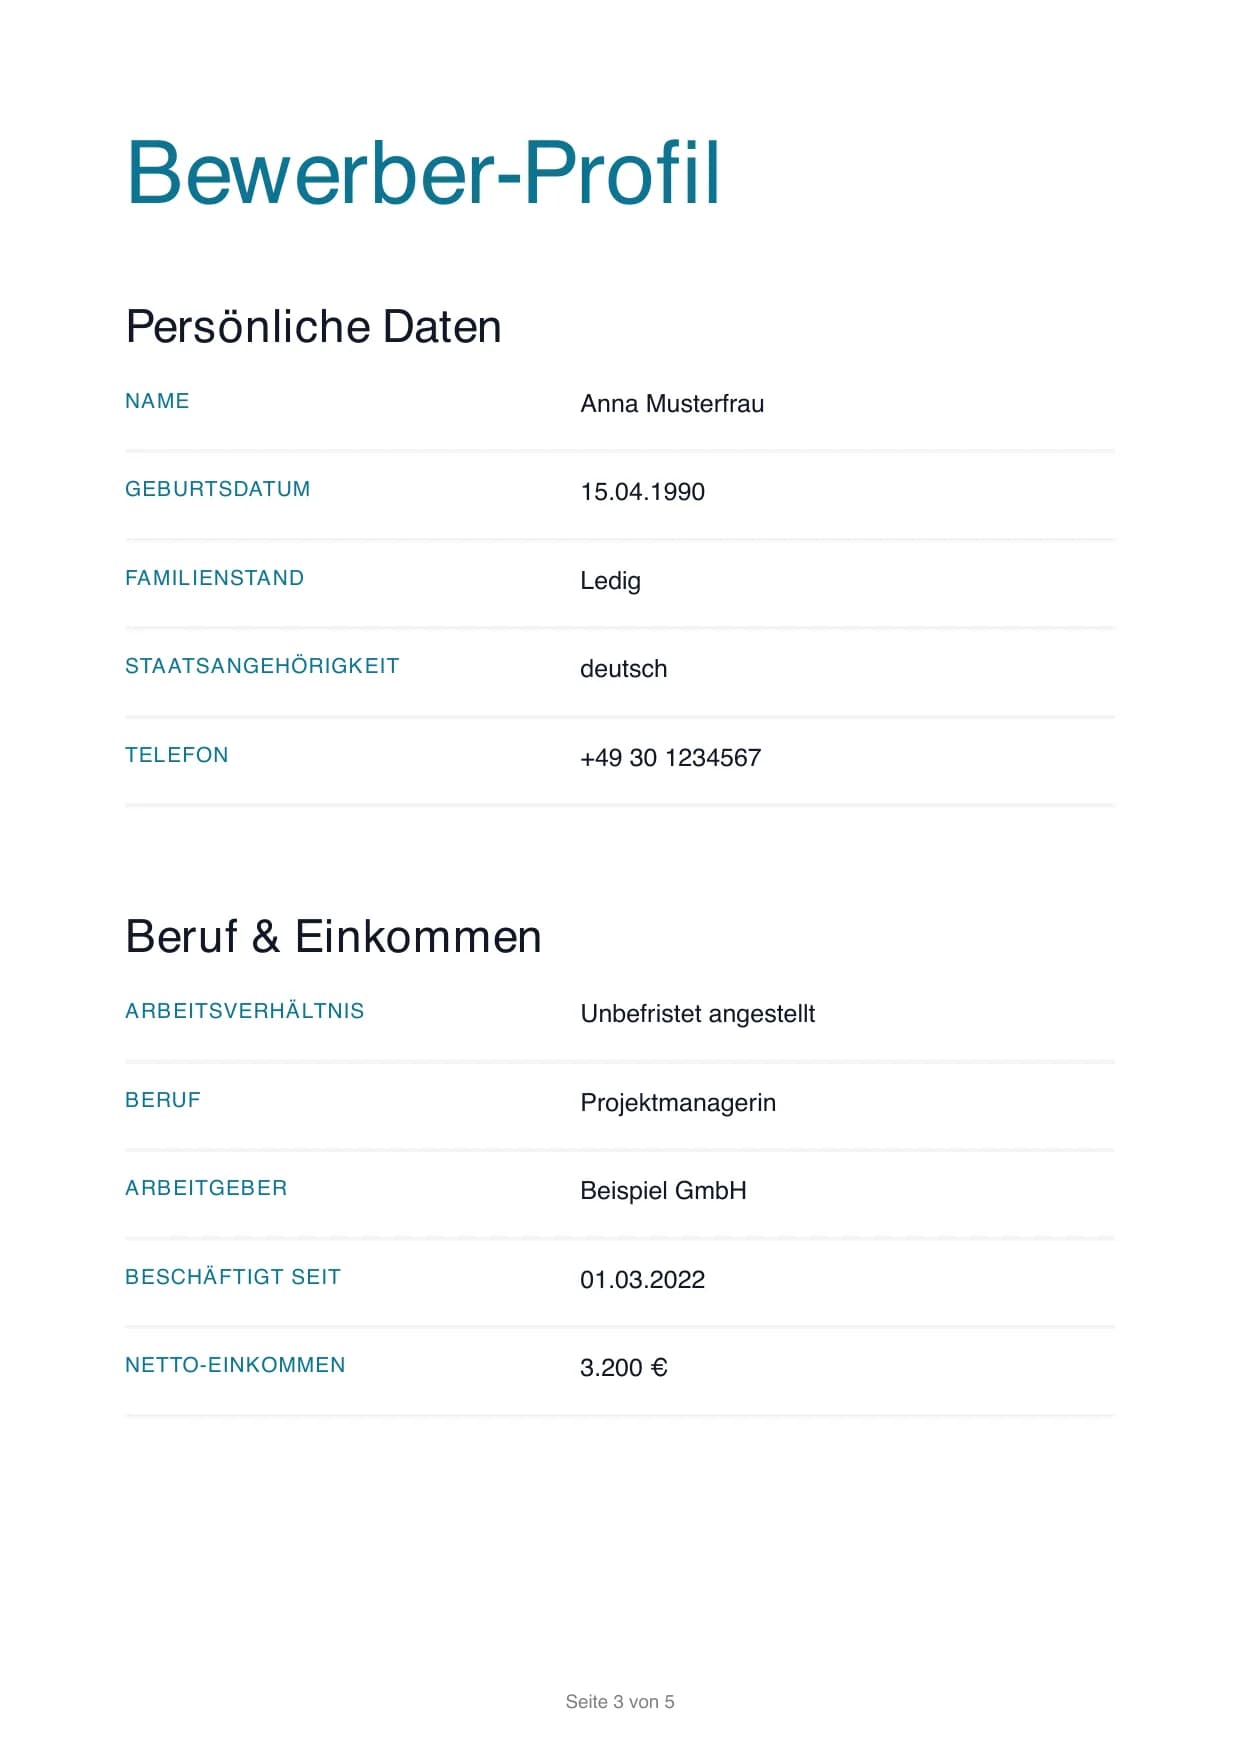The image size is (1241, 1754).
Task: Click the Bewerber-Profil title
Action: [423, 173]
